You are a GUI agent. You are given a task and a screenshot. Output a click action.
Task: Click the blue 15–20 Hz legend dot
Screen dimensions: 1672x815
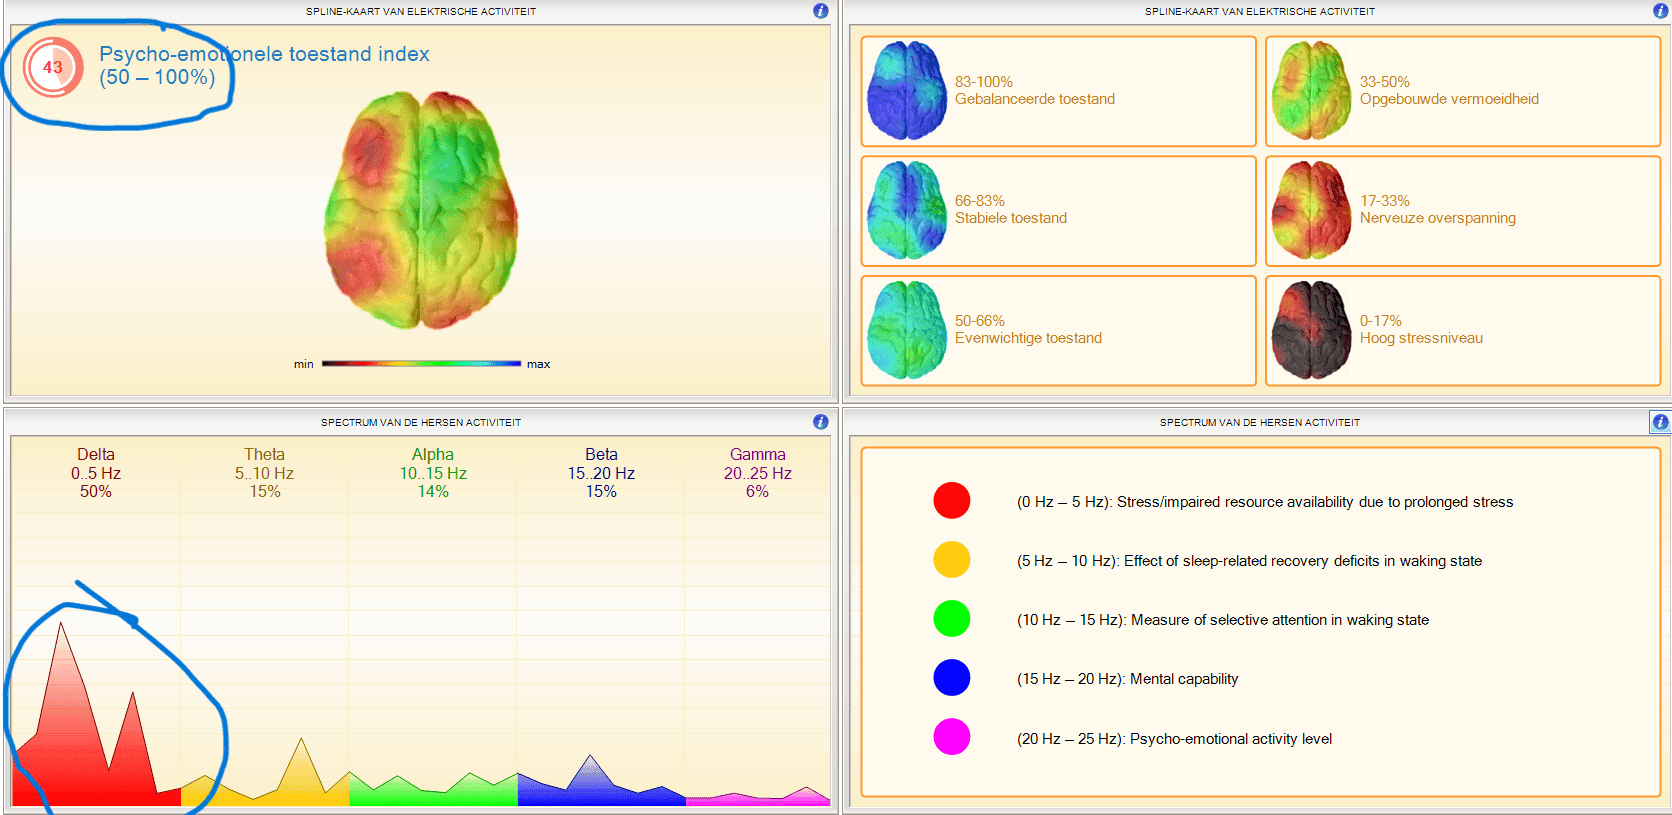[x=952, y=677]
